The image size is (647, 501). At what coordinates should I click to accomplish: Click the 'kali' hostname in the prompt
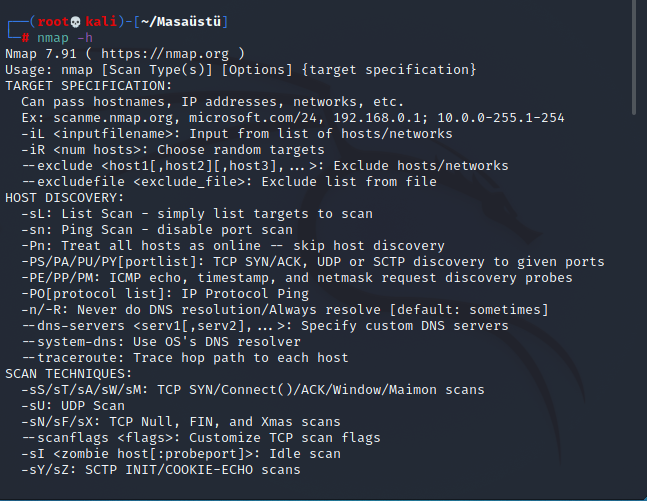pyautogui.click(x=98, y=21)
